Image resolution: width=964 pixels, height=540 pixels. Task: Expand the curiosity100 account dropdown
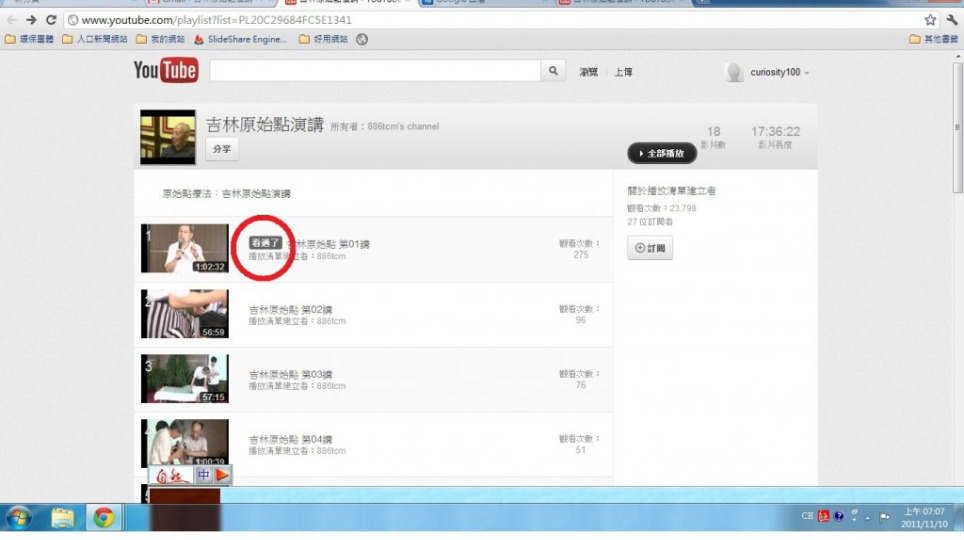point(806,73)
